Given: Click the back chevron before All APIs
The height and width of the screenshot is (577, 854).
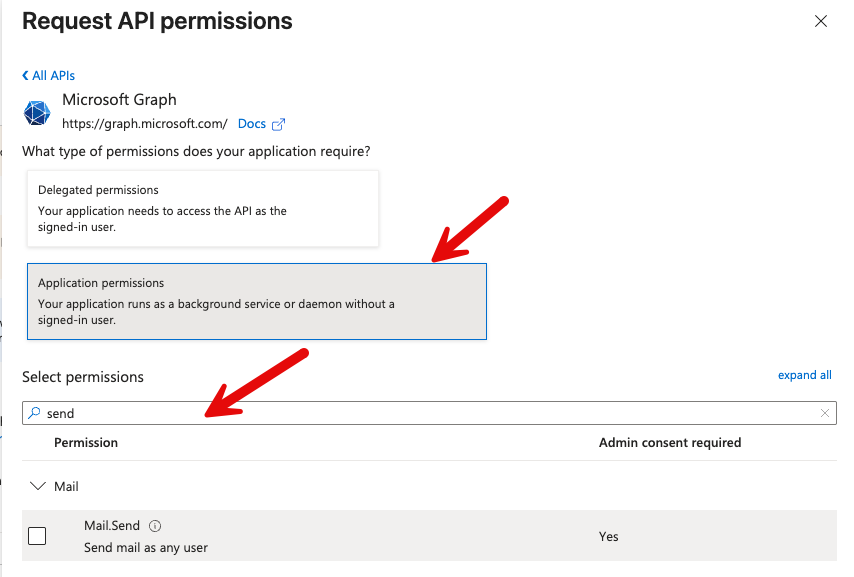Looking at the screenshot, I should (x=26, y=75).
